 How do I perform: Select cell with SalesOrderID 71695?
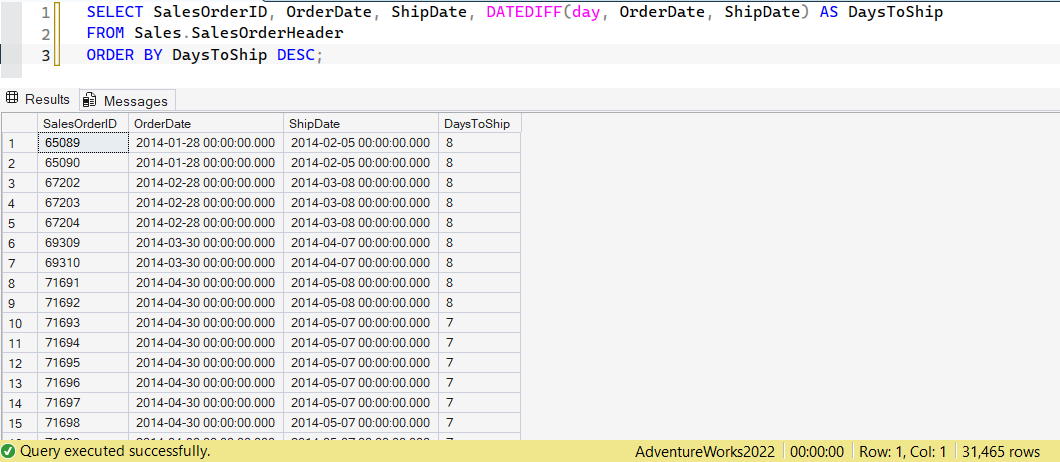click(83, 363)
